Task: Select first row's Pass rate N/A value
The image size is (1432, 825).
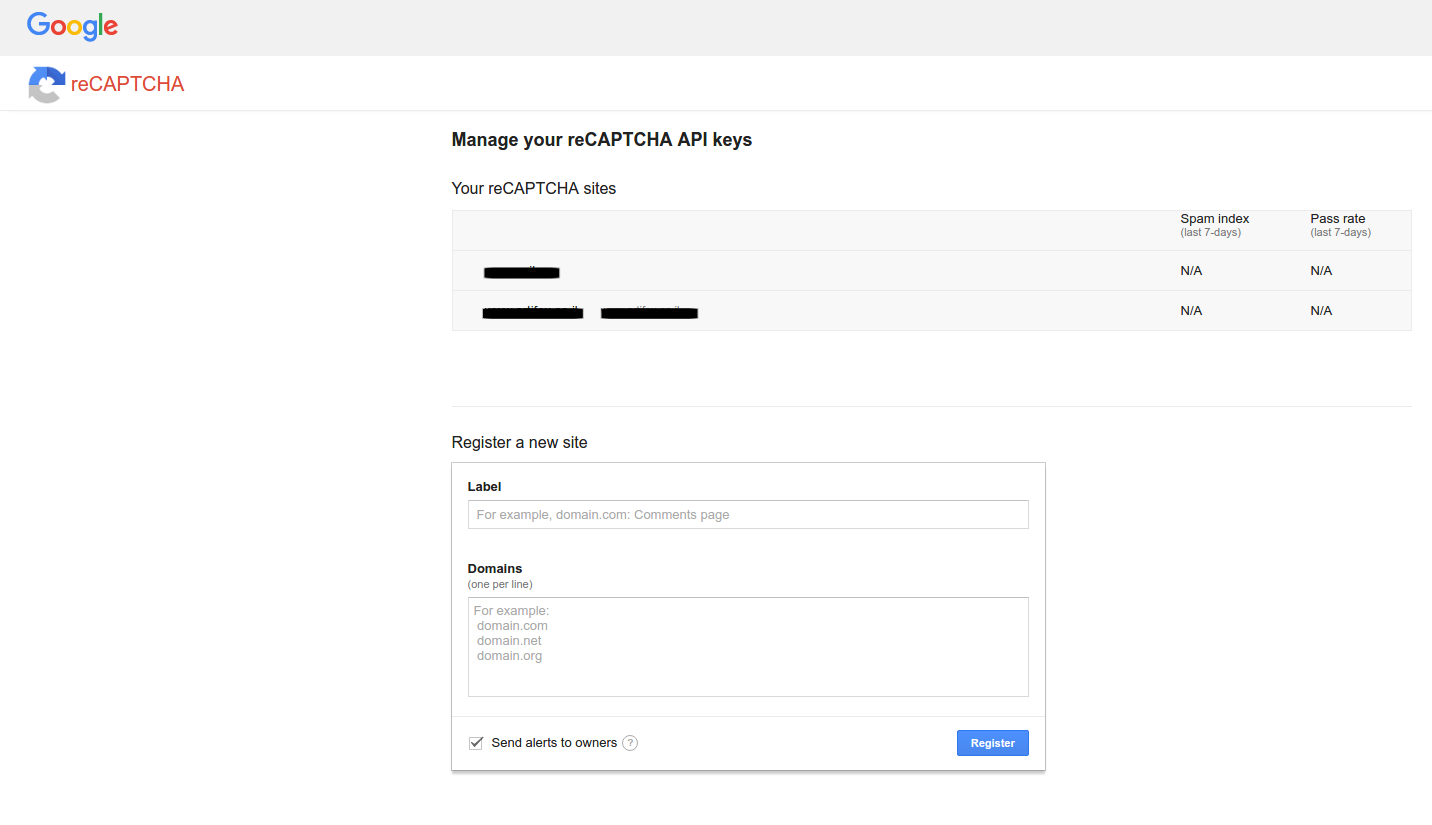Action: [x=1321, y=271]
